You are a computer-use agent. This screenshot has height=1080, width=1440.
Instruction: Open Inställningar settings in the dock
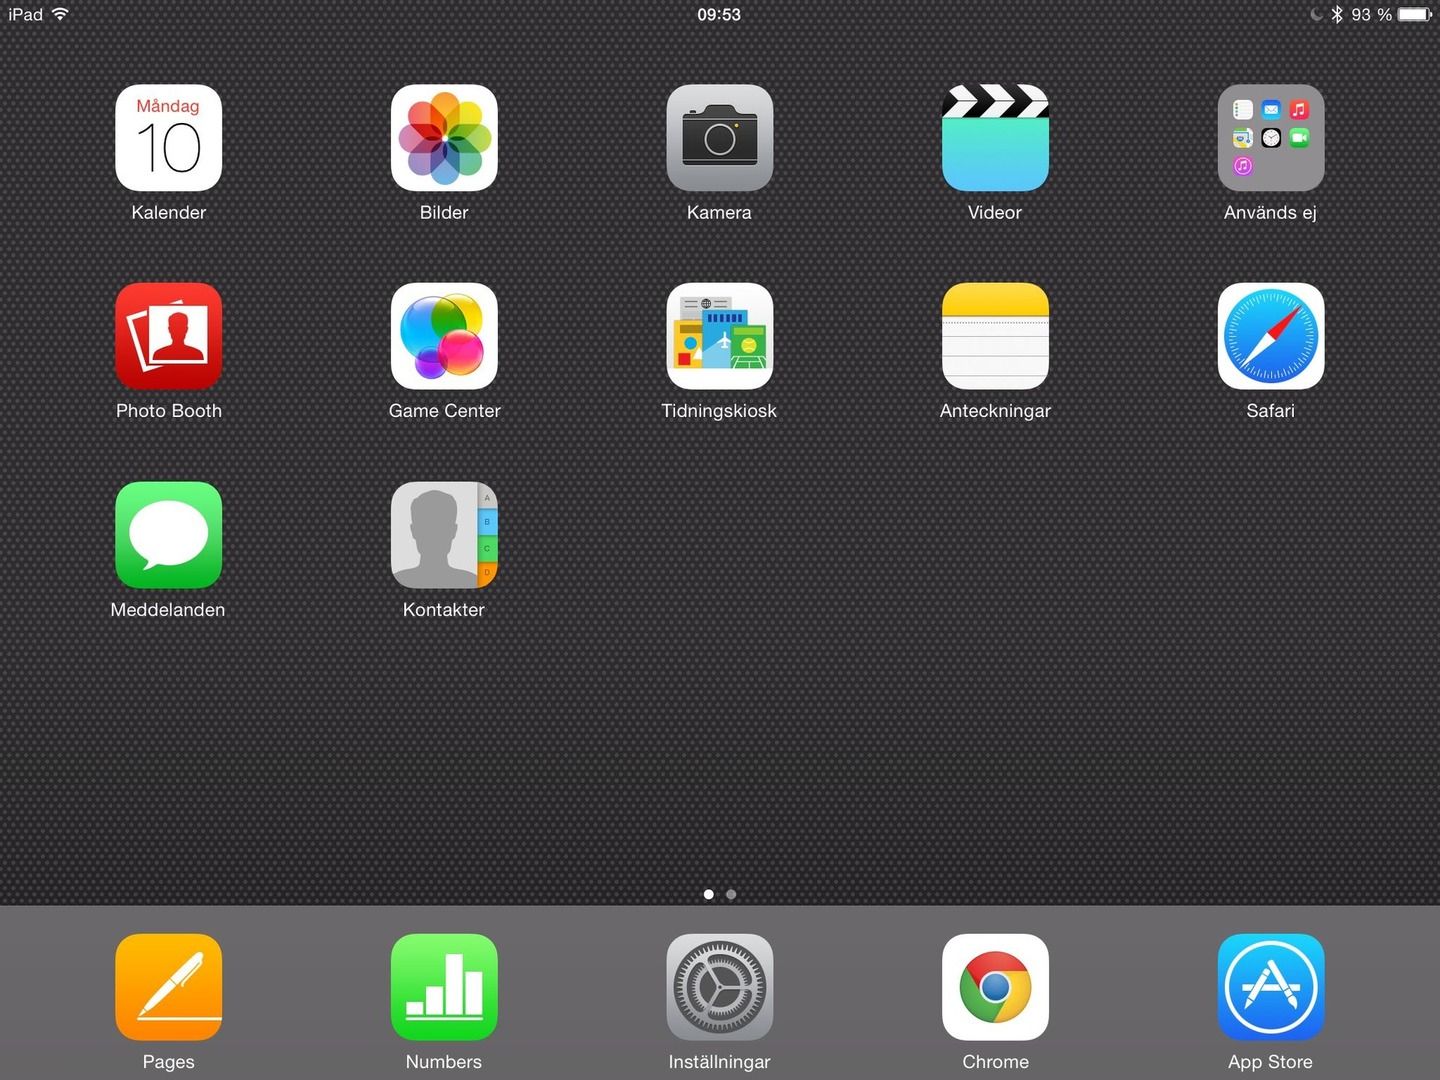[x=719, y=987]
